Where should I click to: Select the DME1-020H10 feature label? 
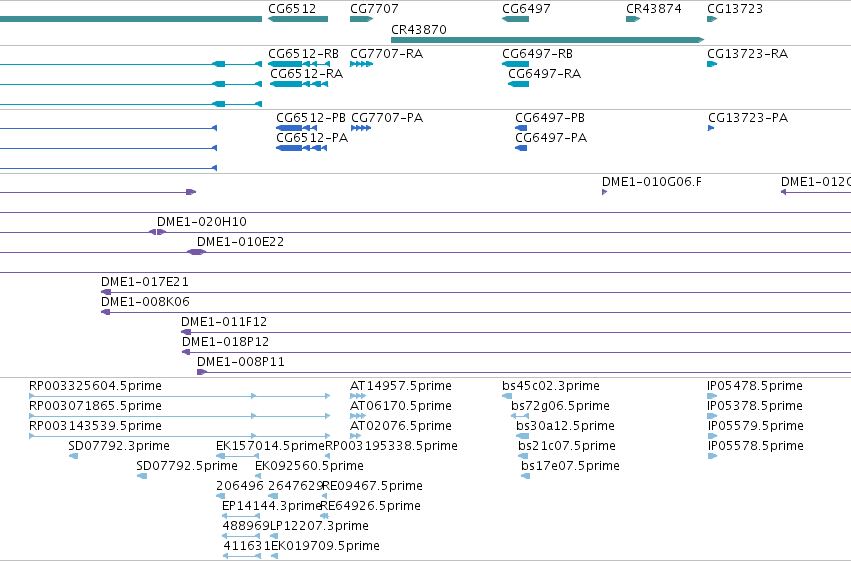coord(201,222)
